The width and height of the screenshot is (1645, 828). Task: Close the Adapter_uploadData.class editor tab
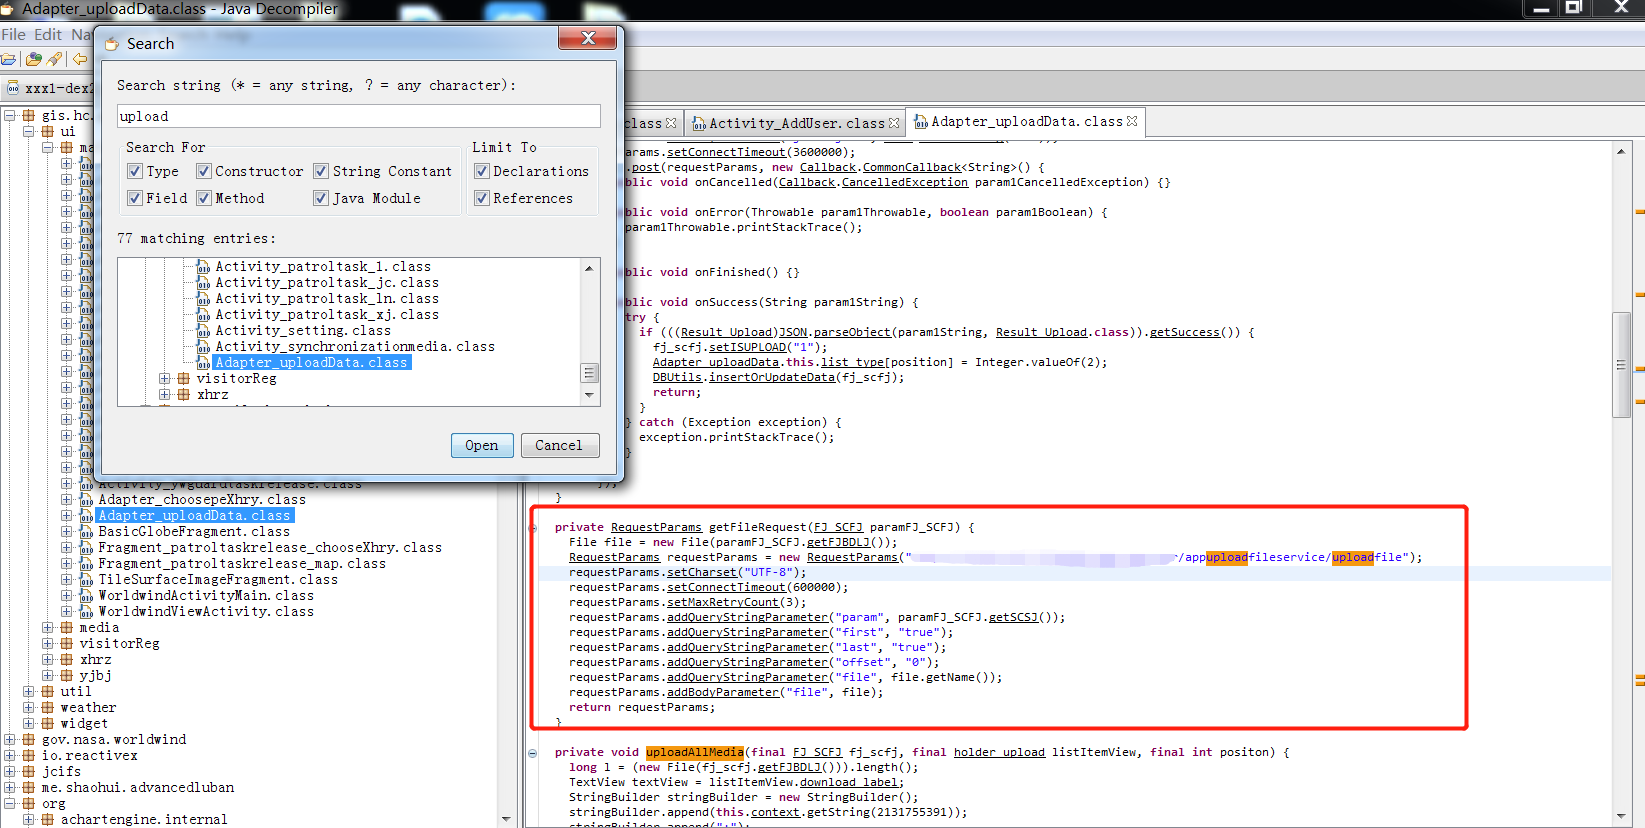pyautogui.click(x=1132, y=121)
